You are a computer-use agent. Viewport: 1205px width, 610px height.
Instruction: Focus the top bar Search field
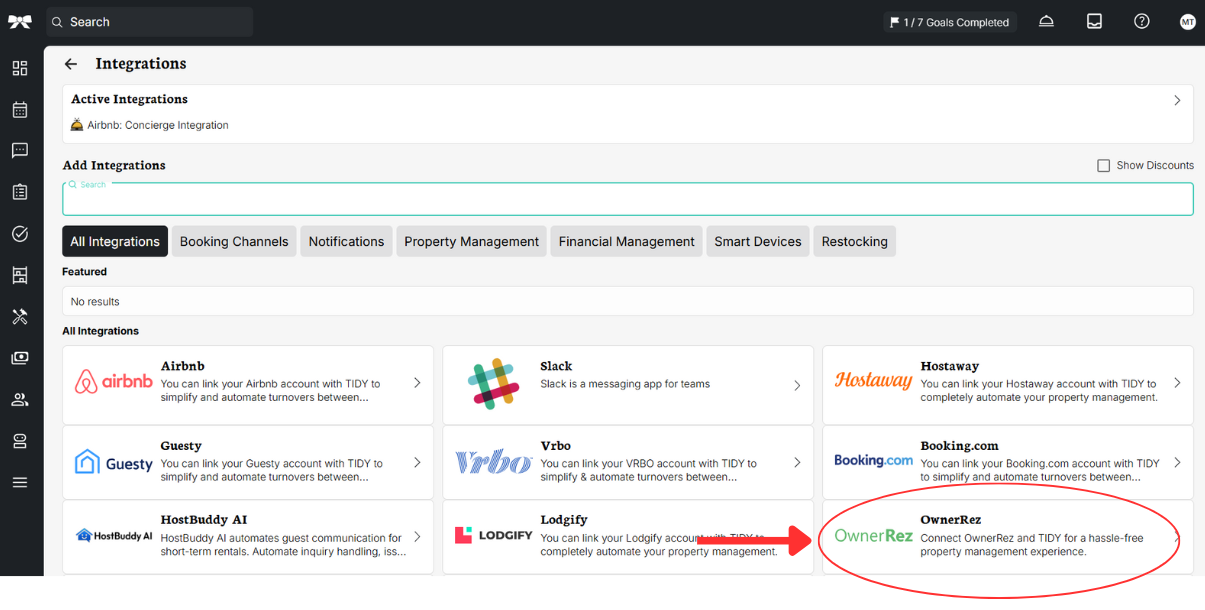click(150, 22)
